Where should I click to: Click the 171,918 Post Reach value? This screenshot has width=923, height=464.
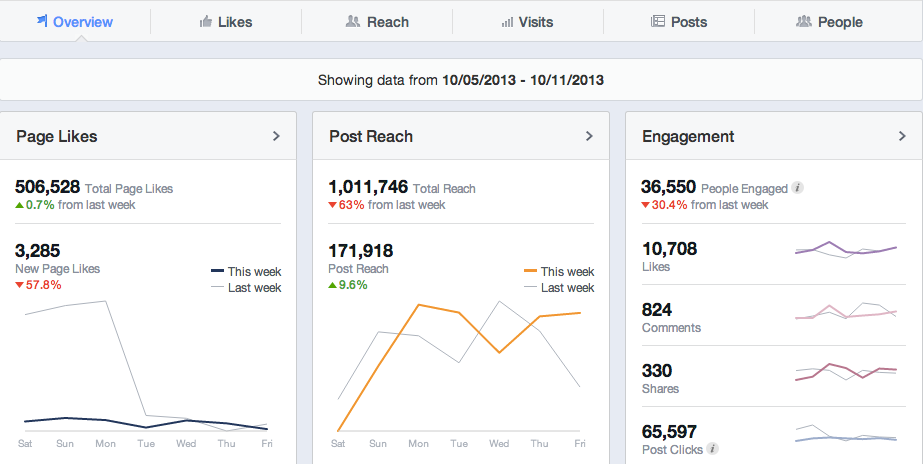(360, 251)
